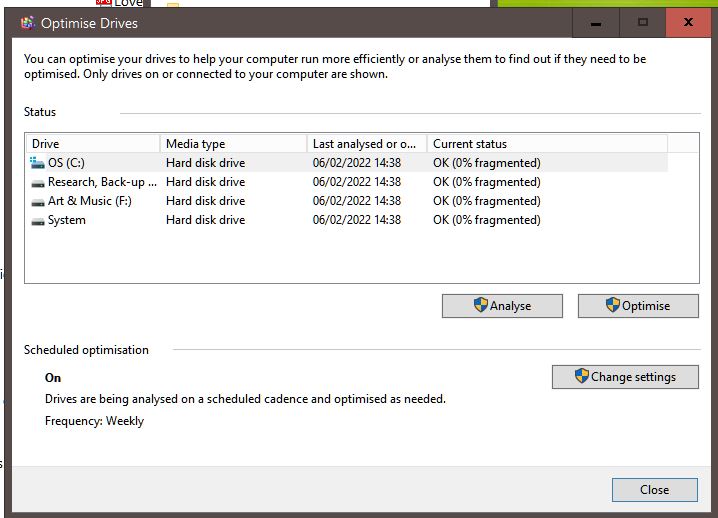Click the shield icon on Analyse button
The width and height of the screenshot is (718, 518).
[481, 305]
